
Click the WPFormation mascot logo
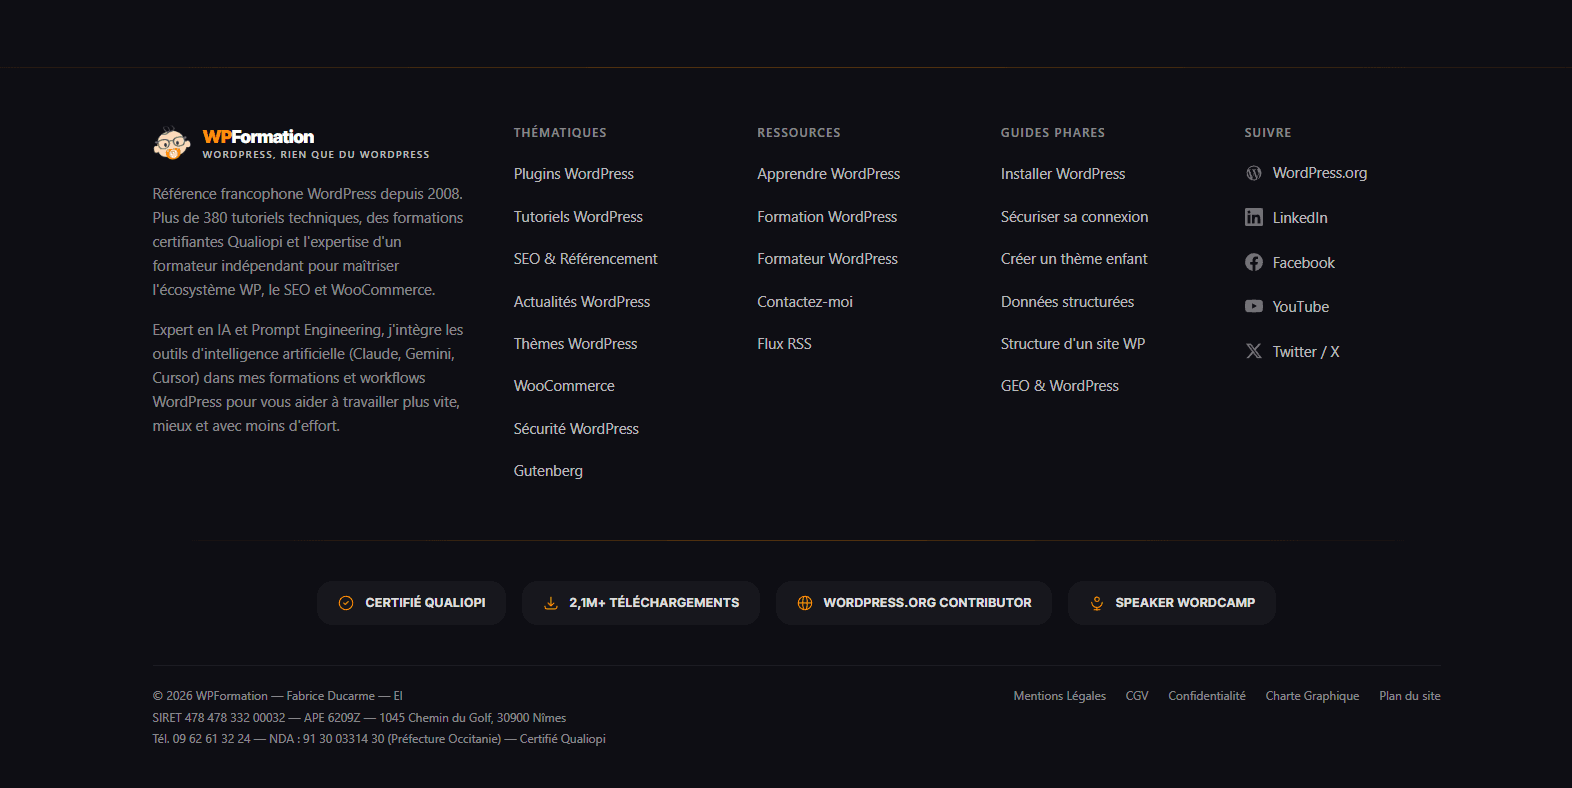(172, 143)
